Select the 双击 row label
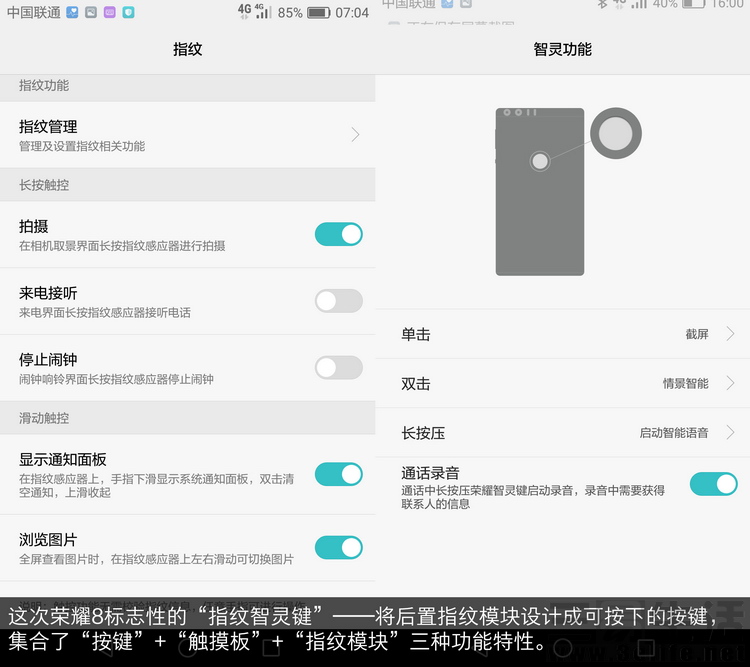The width and height of the screenshot is (750, 667). 416,384
